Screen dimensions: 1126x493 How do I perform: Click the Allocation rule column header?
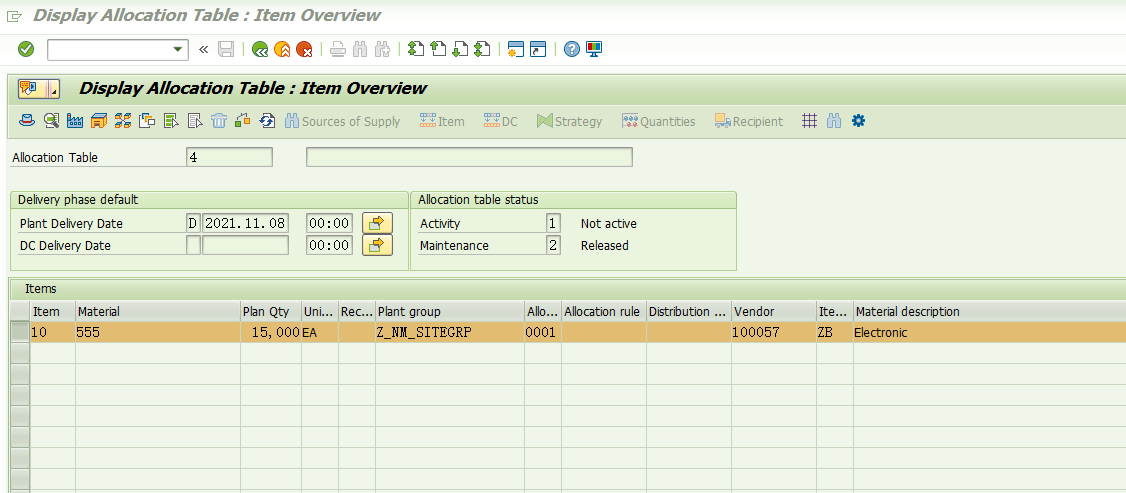click(x=604, y=311)
